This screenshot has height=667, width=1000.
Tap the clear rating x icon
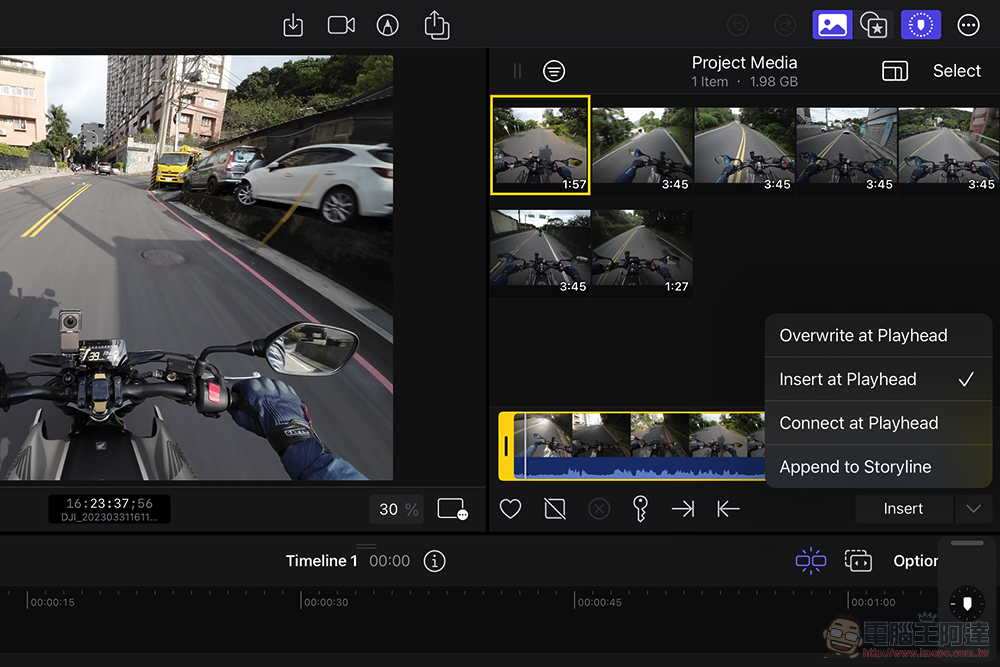tap(599, 509)
